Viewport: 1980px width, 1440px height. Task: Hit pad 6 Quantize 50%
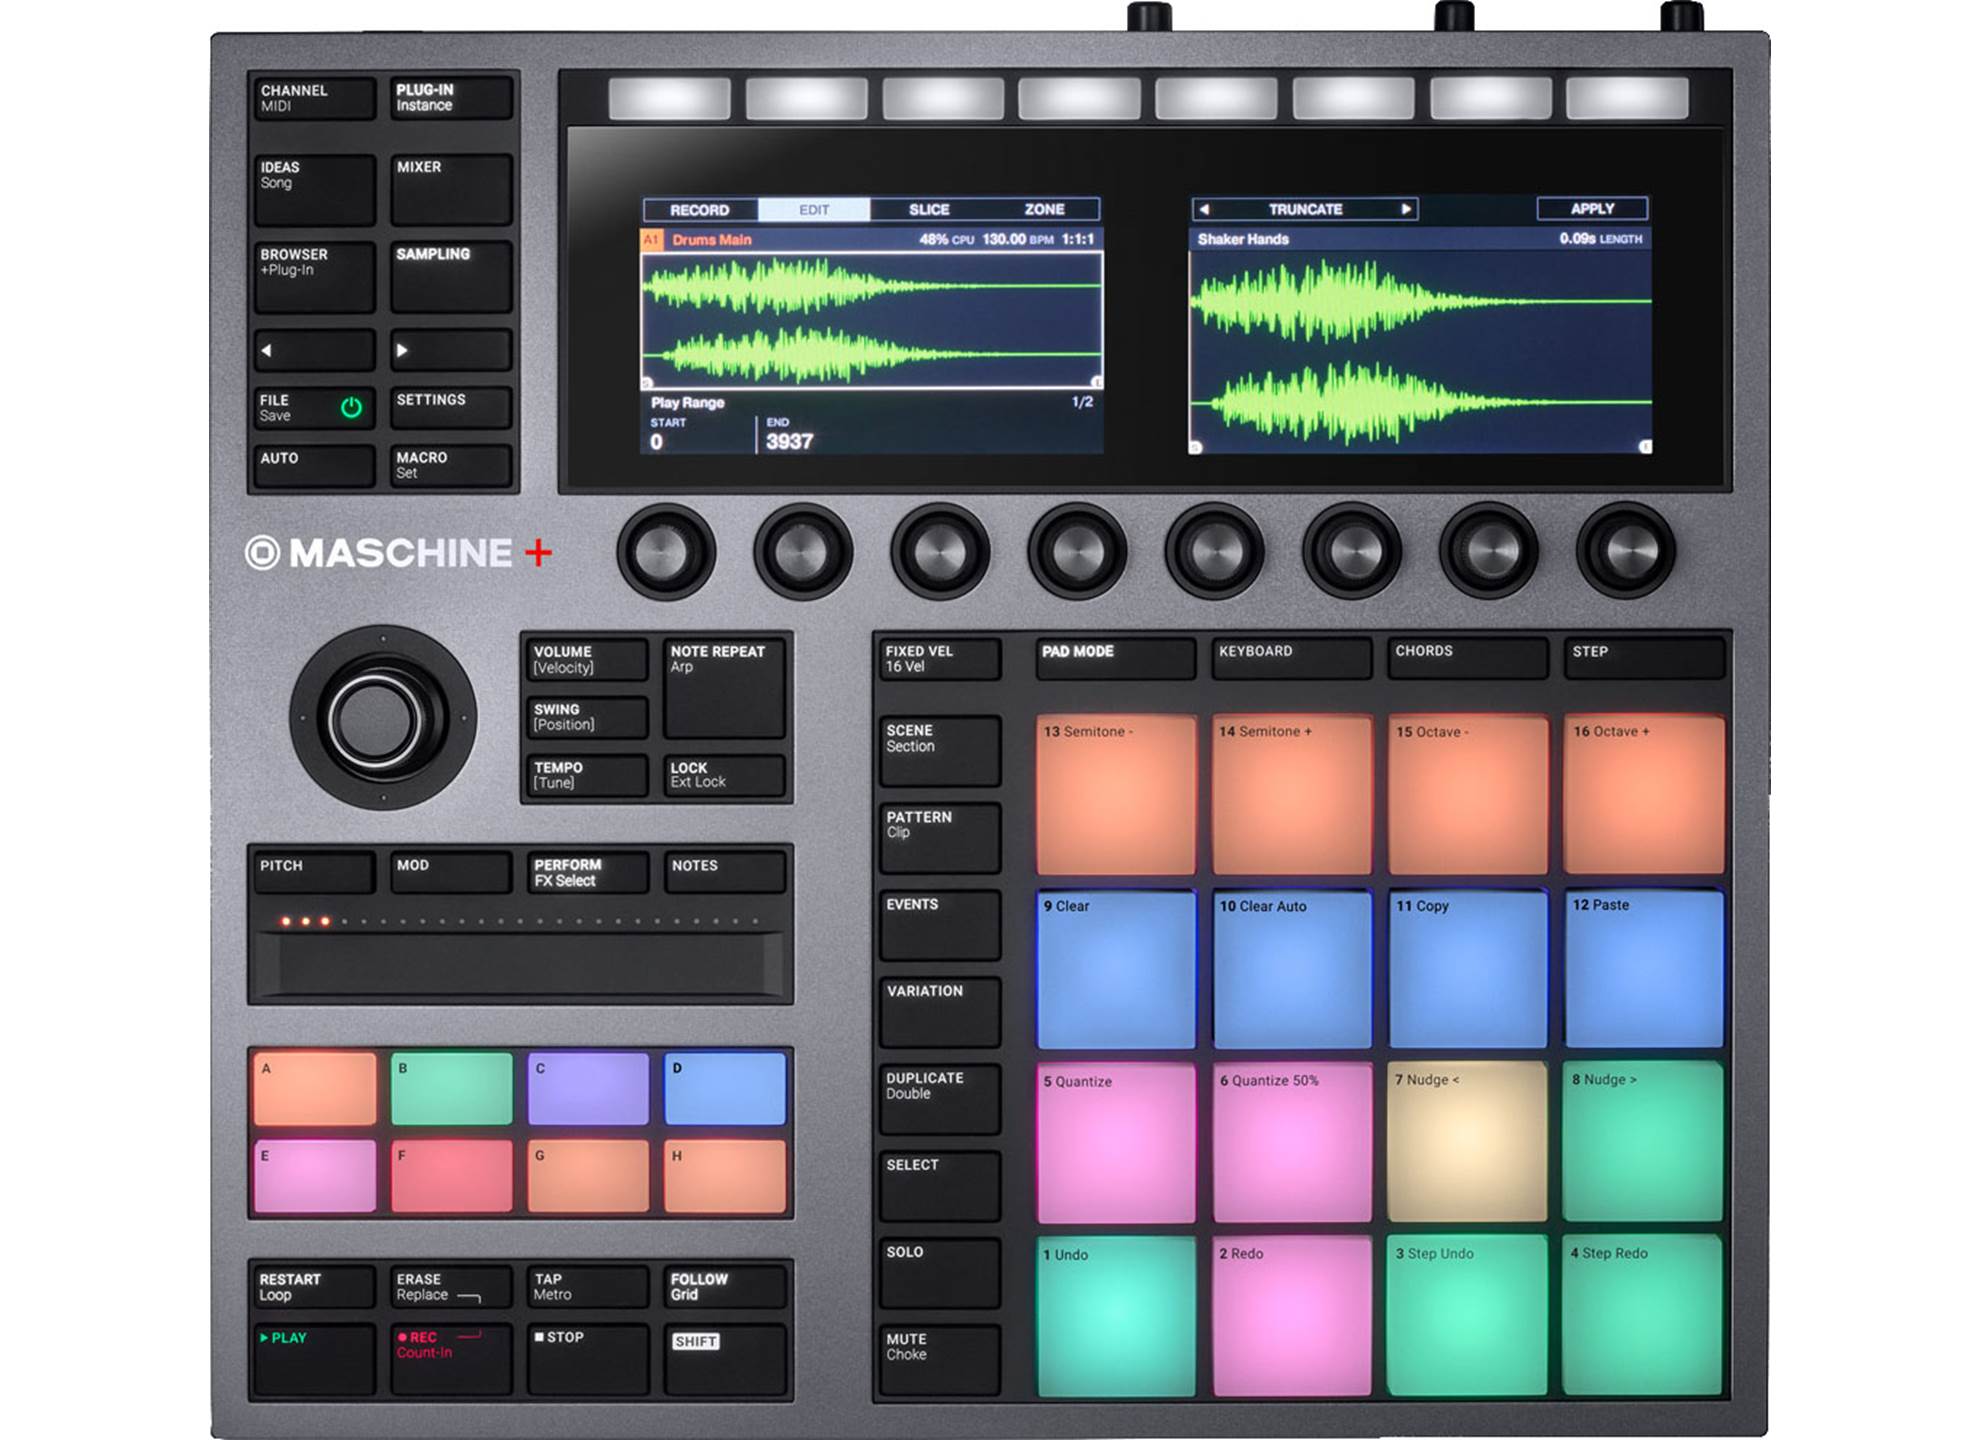(x=1292, y=1143)
